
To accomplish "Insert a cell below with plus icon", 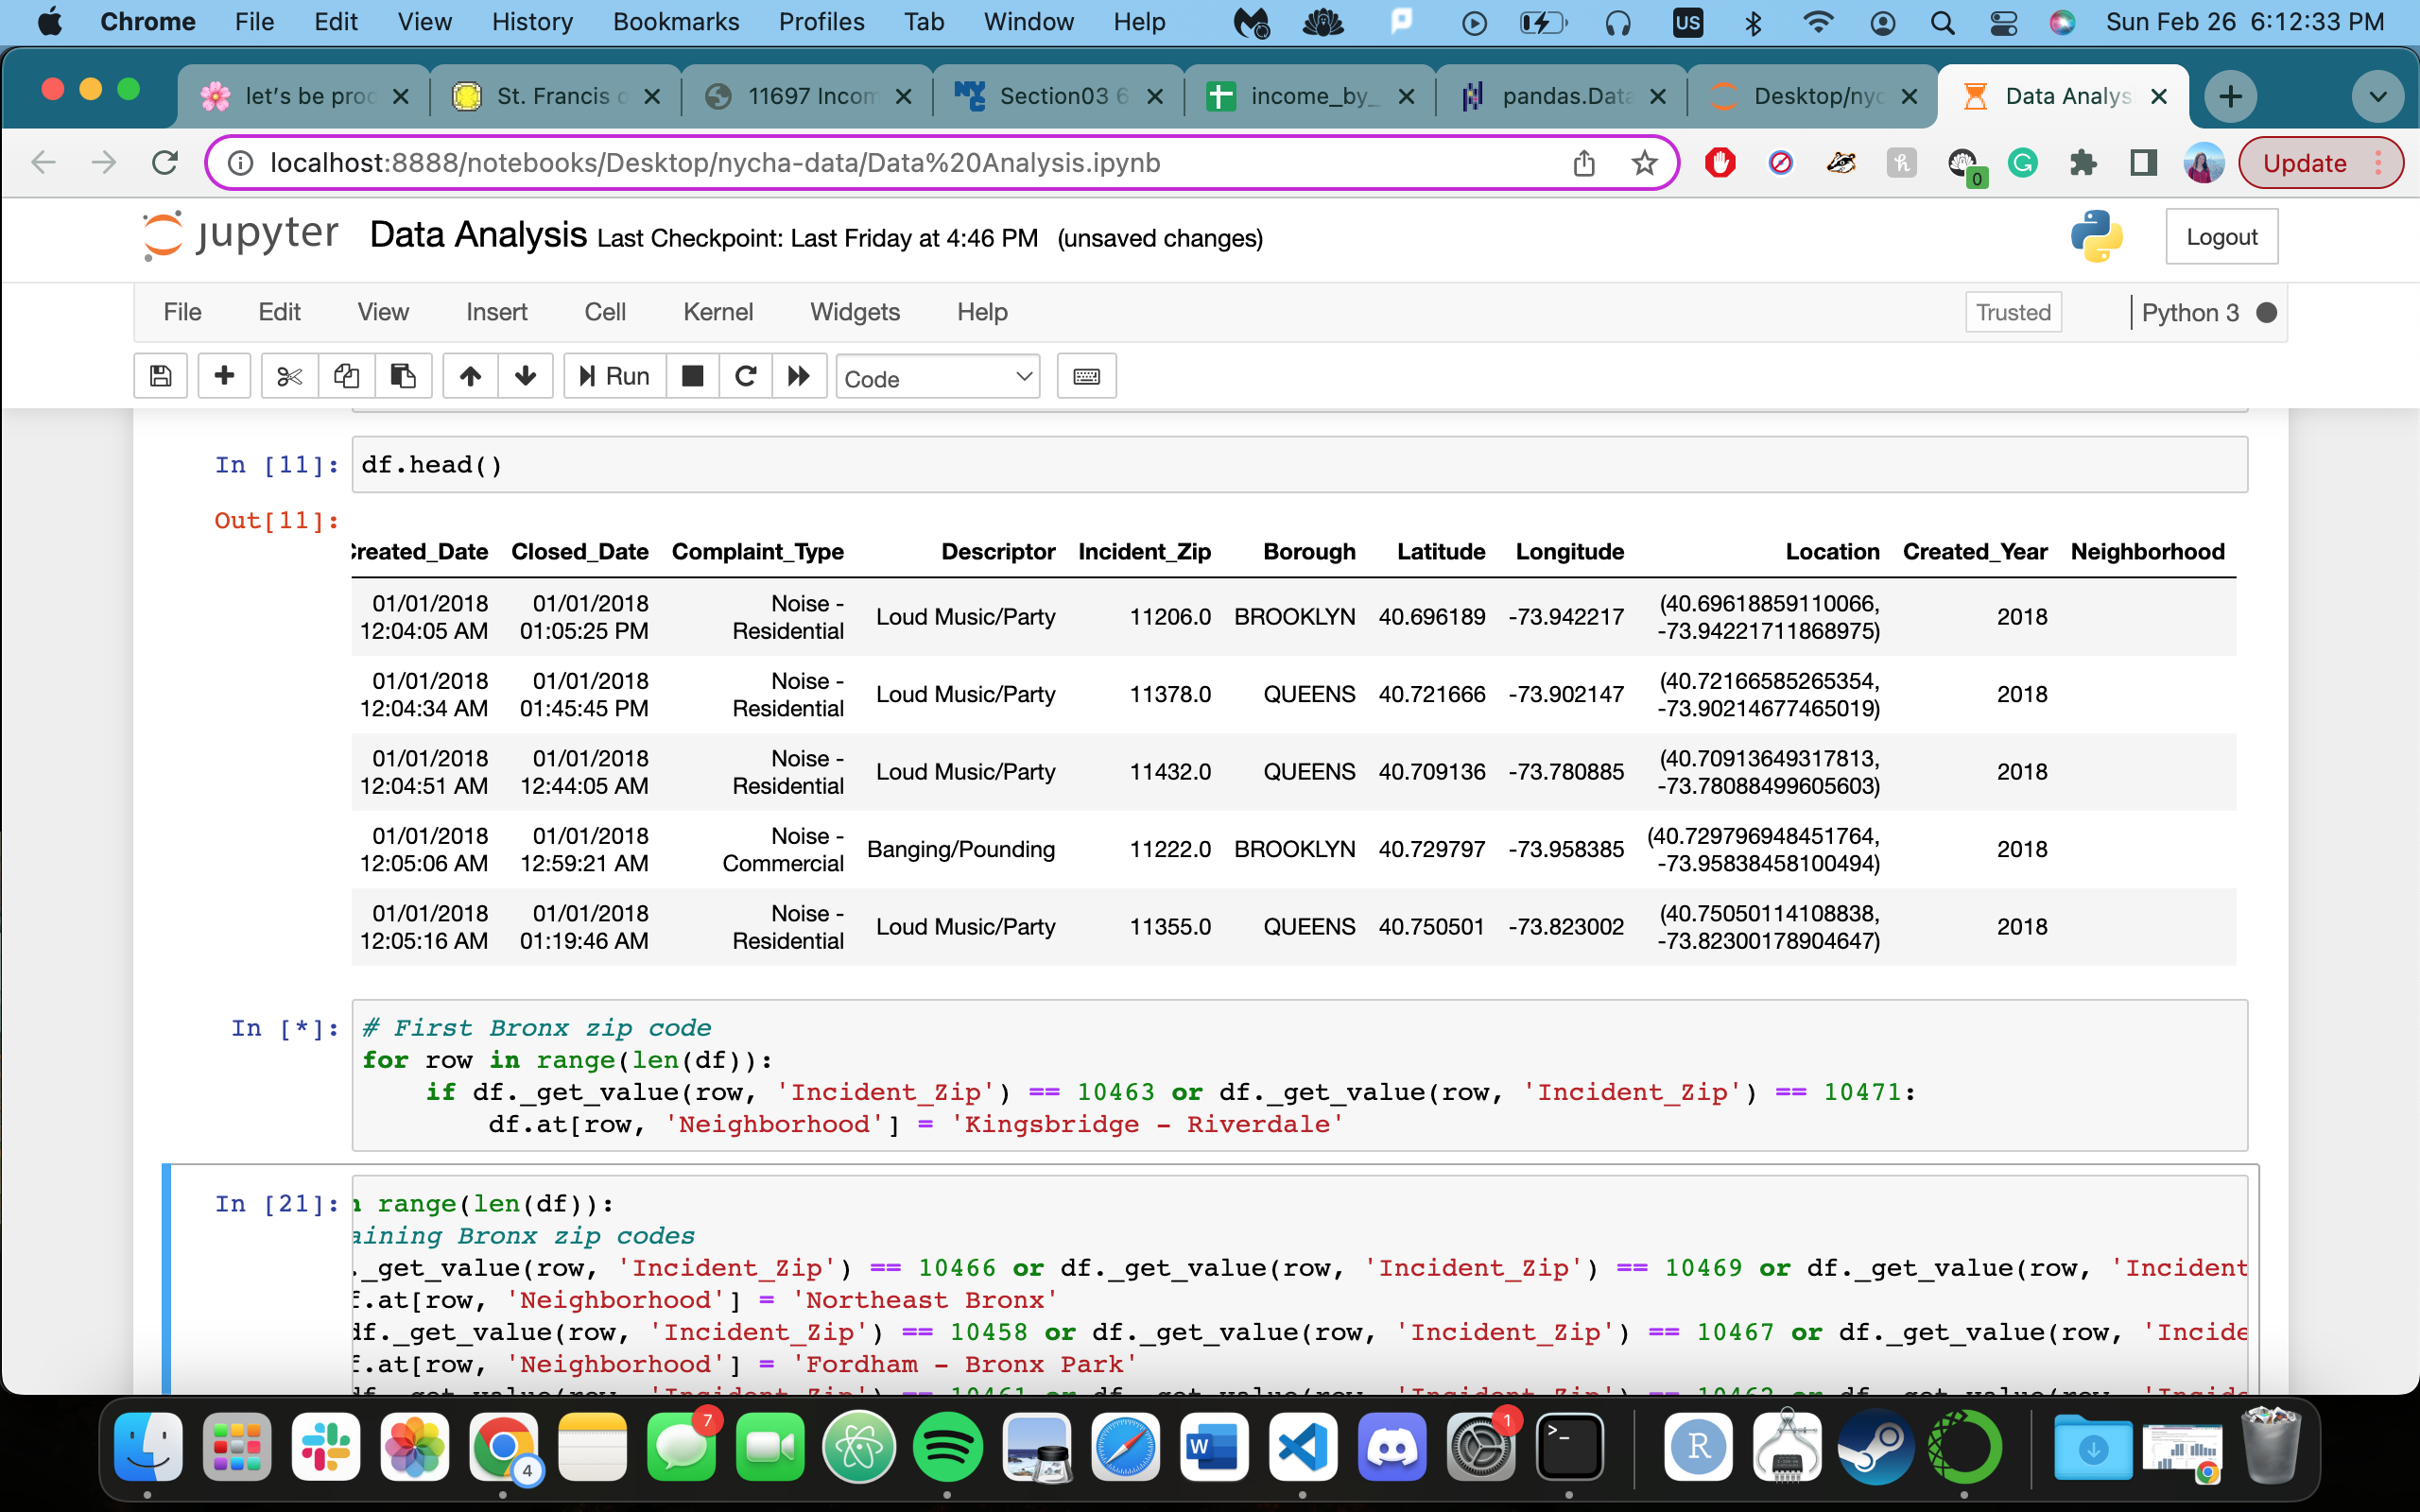I will [224, 376].
